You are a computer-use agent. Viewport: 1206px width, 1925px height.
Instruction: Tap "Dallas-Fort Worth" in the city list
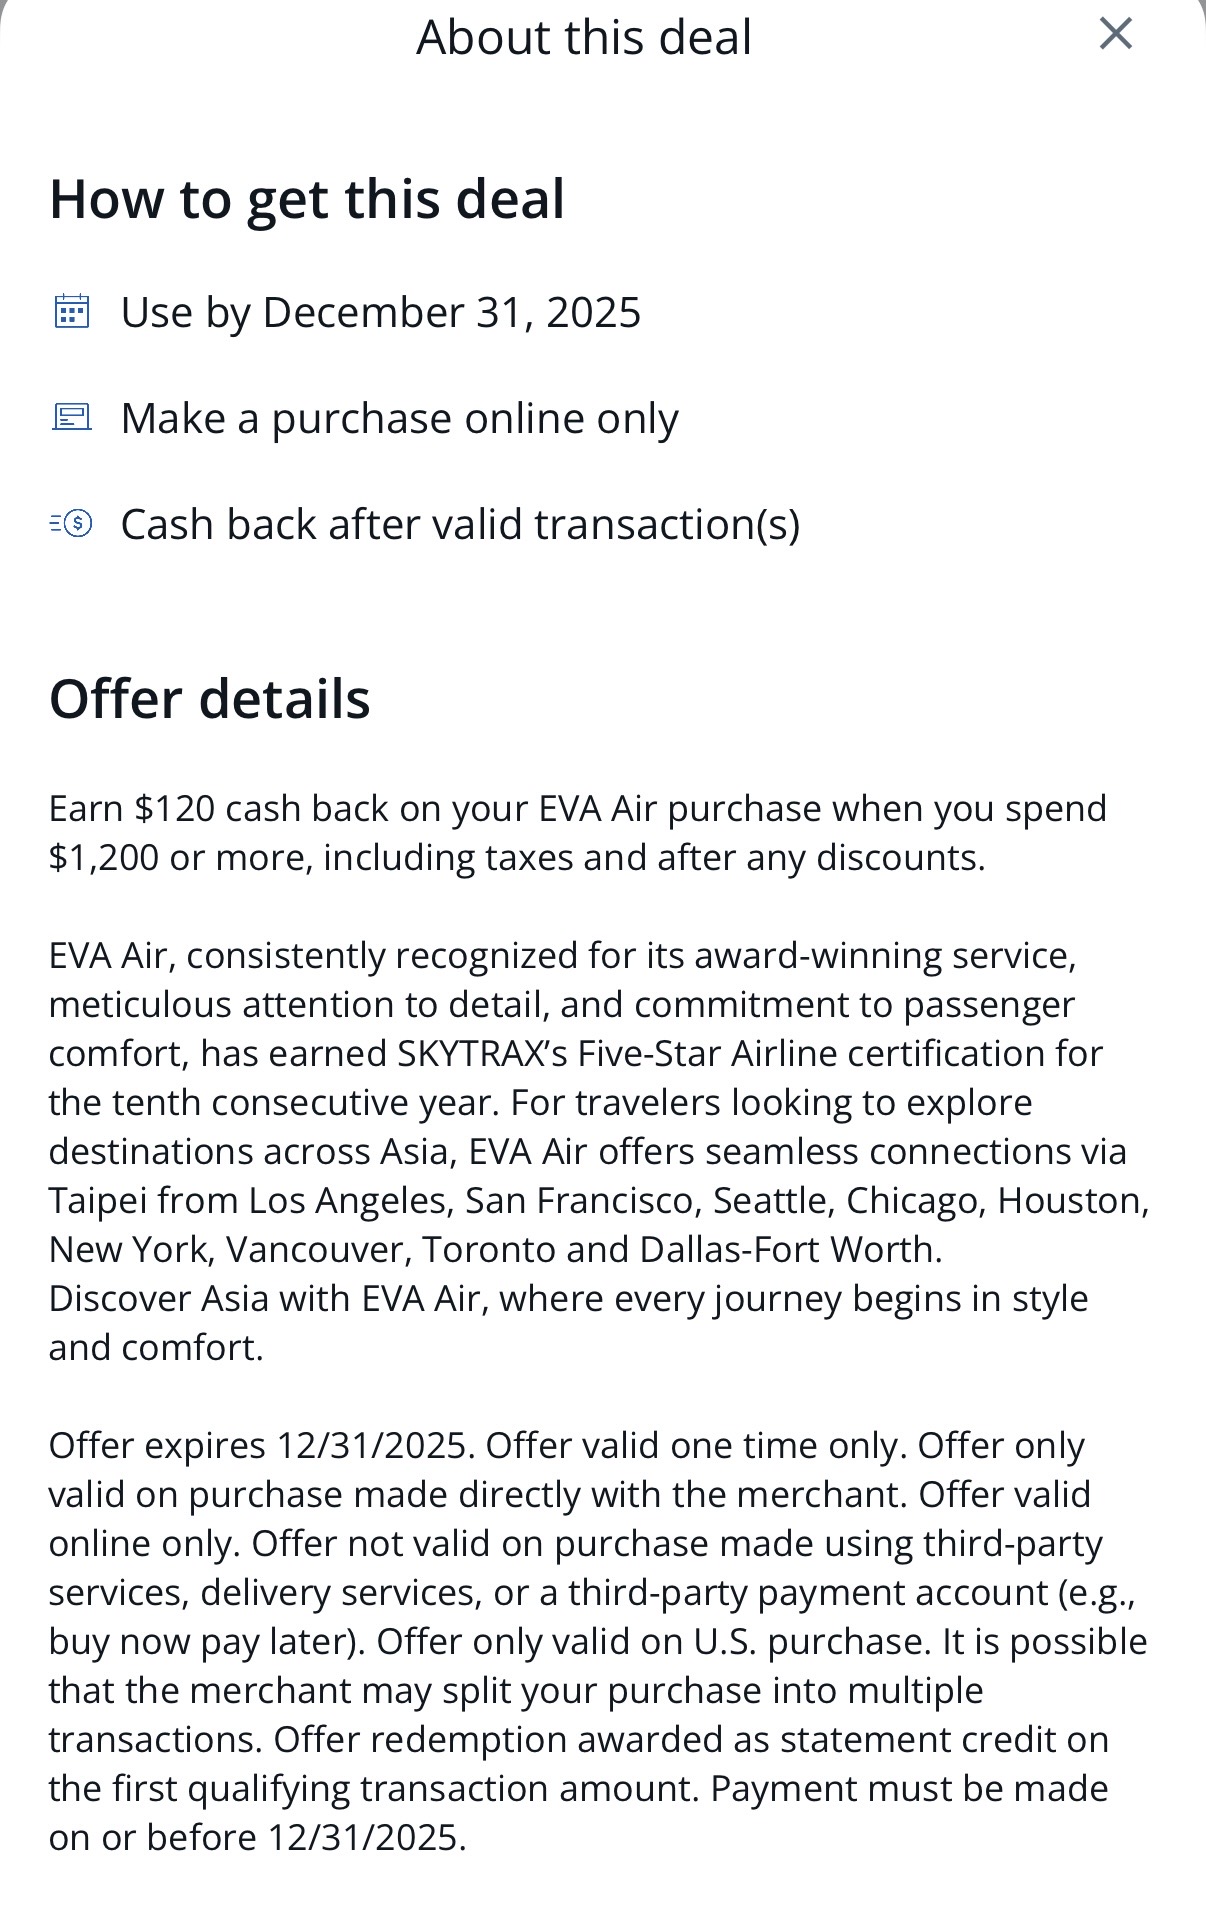point(788,1249)
